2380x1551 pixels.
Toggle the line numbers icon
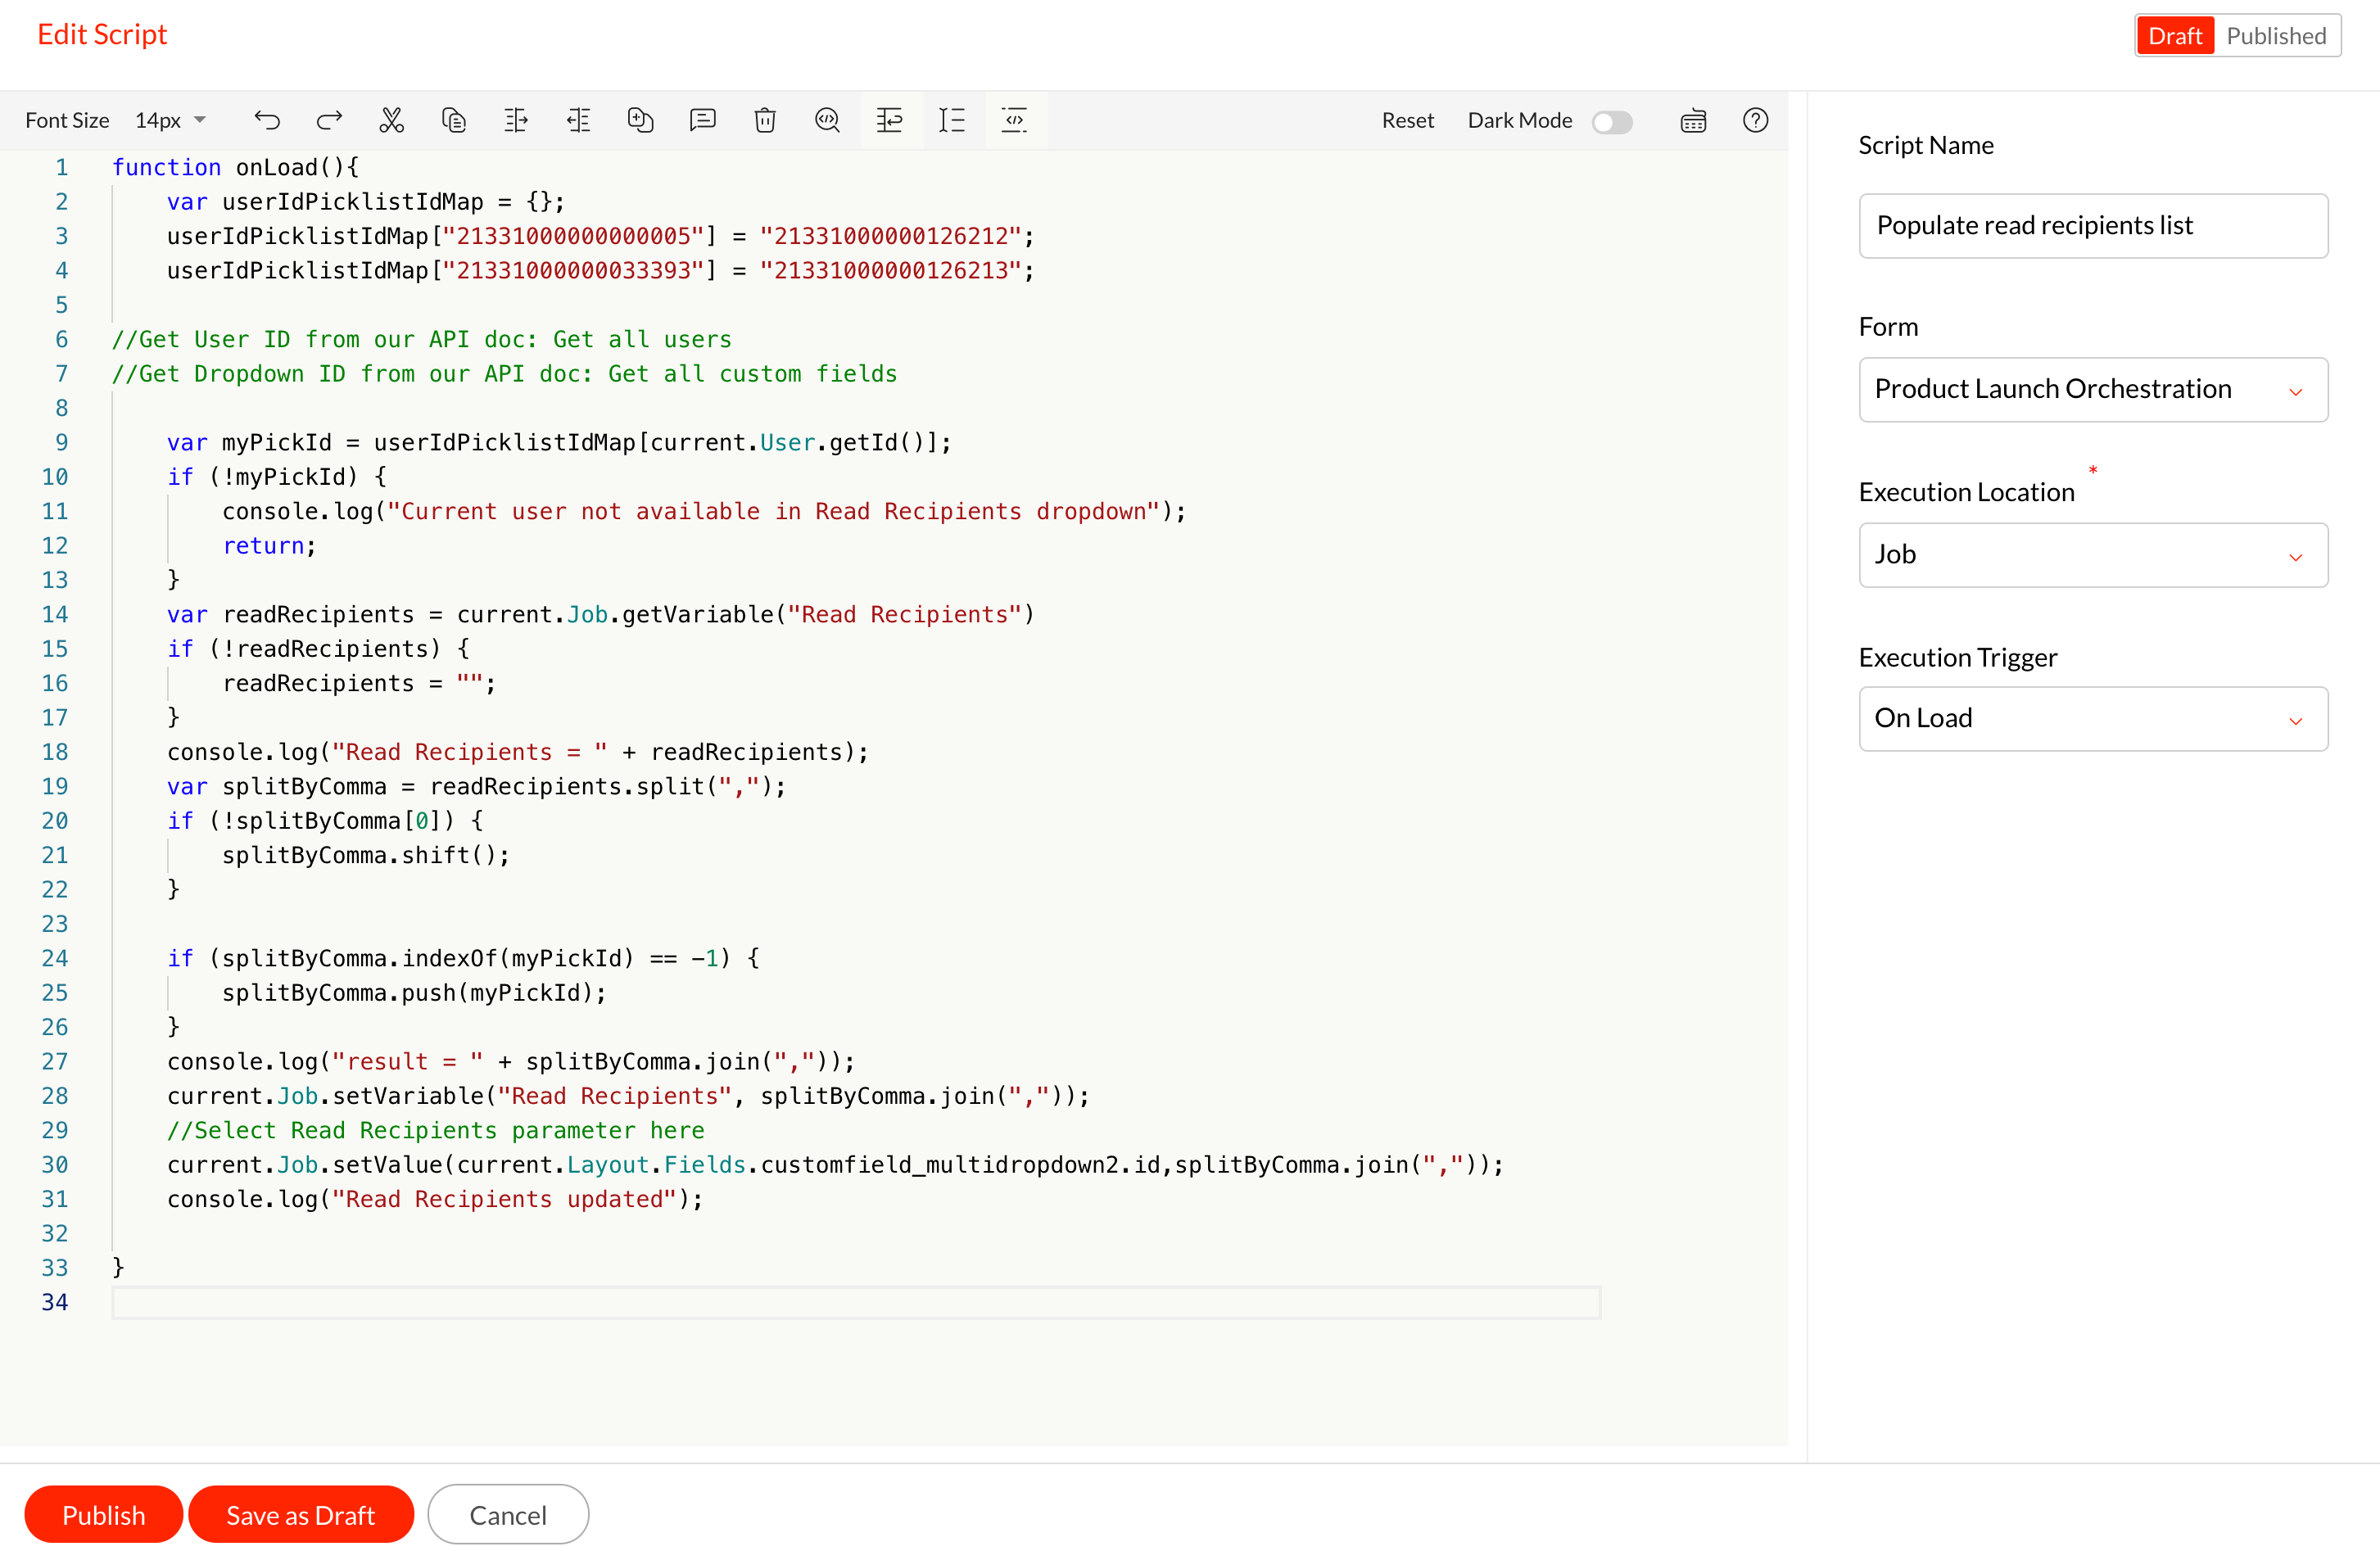(x=952, y=120)
